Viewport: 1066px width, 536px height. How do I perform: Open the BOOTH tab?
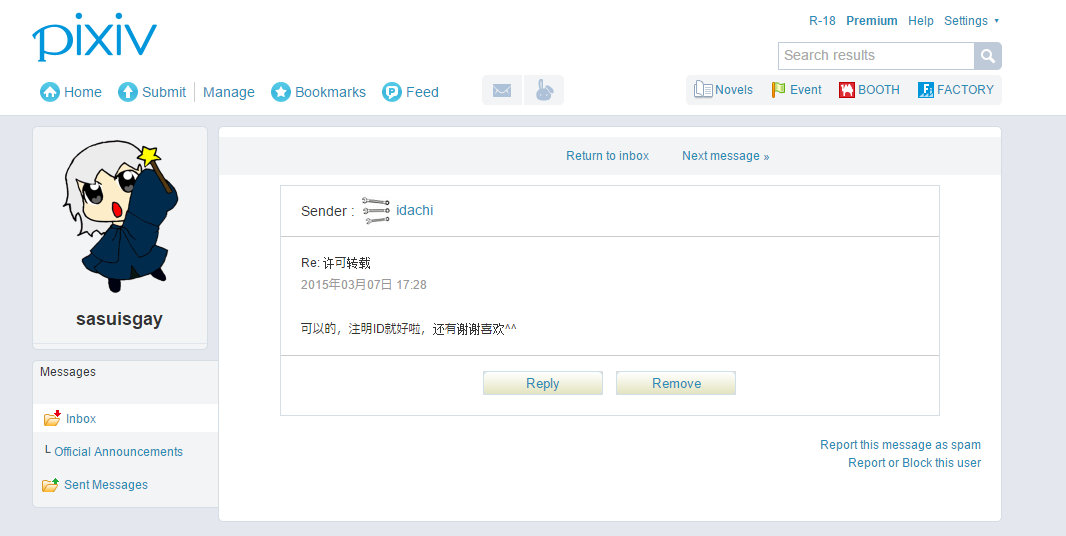[x=879, y=90]
